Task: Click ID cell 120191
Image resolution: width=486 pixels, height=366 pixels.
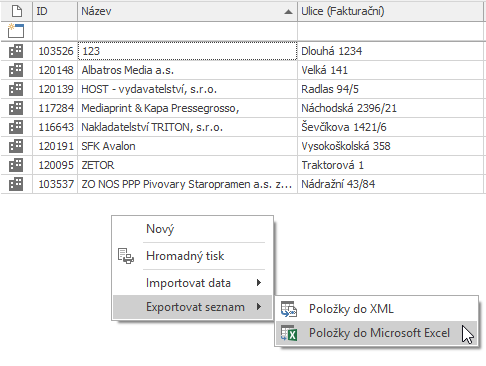Action: [55, 146]
